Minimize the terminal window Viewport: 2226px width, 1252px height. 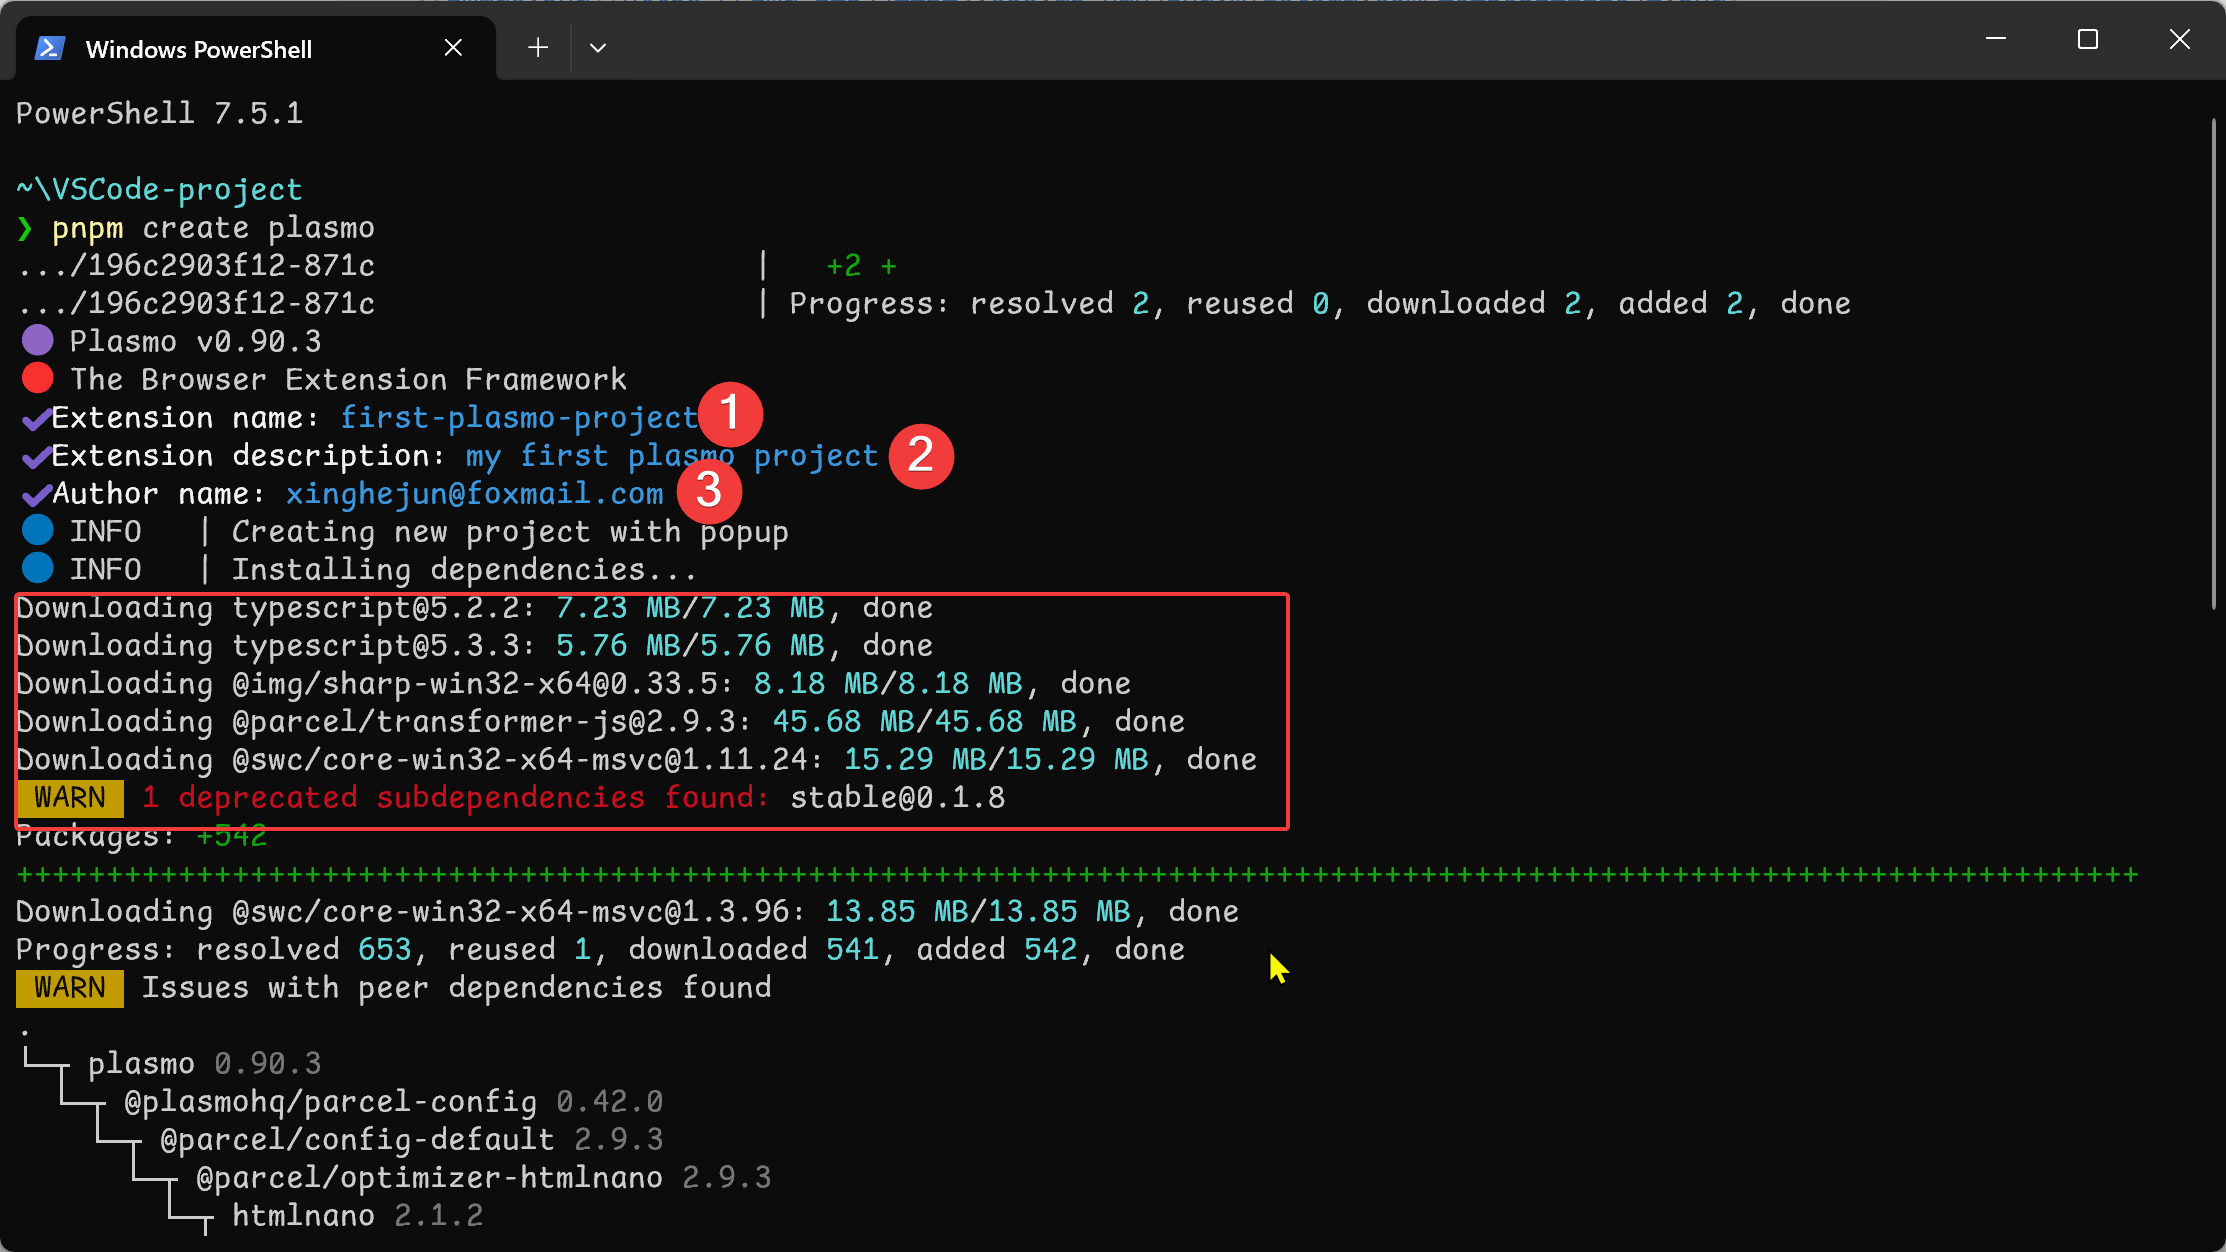click(1996, 40)
